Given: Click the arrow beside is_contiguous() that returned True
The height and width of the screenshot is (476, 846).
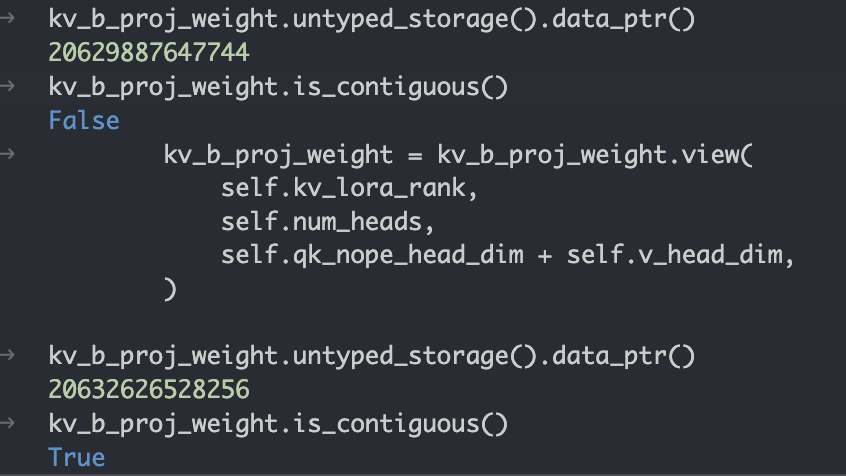Looking at the screenshot, I should [x=7, y=423].
